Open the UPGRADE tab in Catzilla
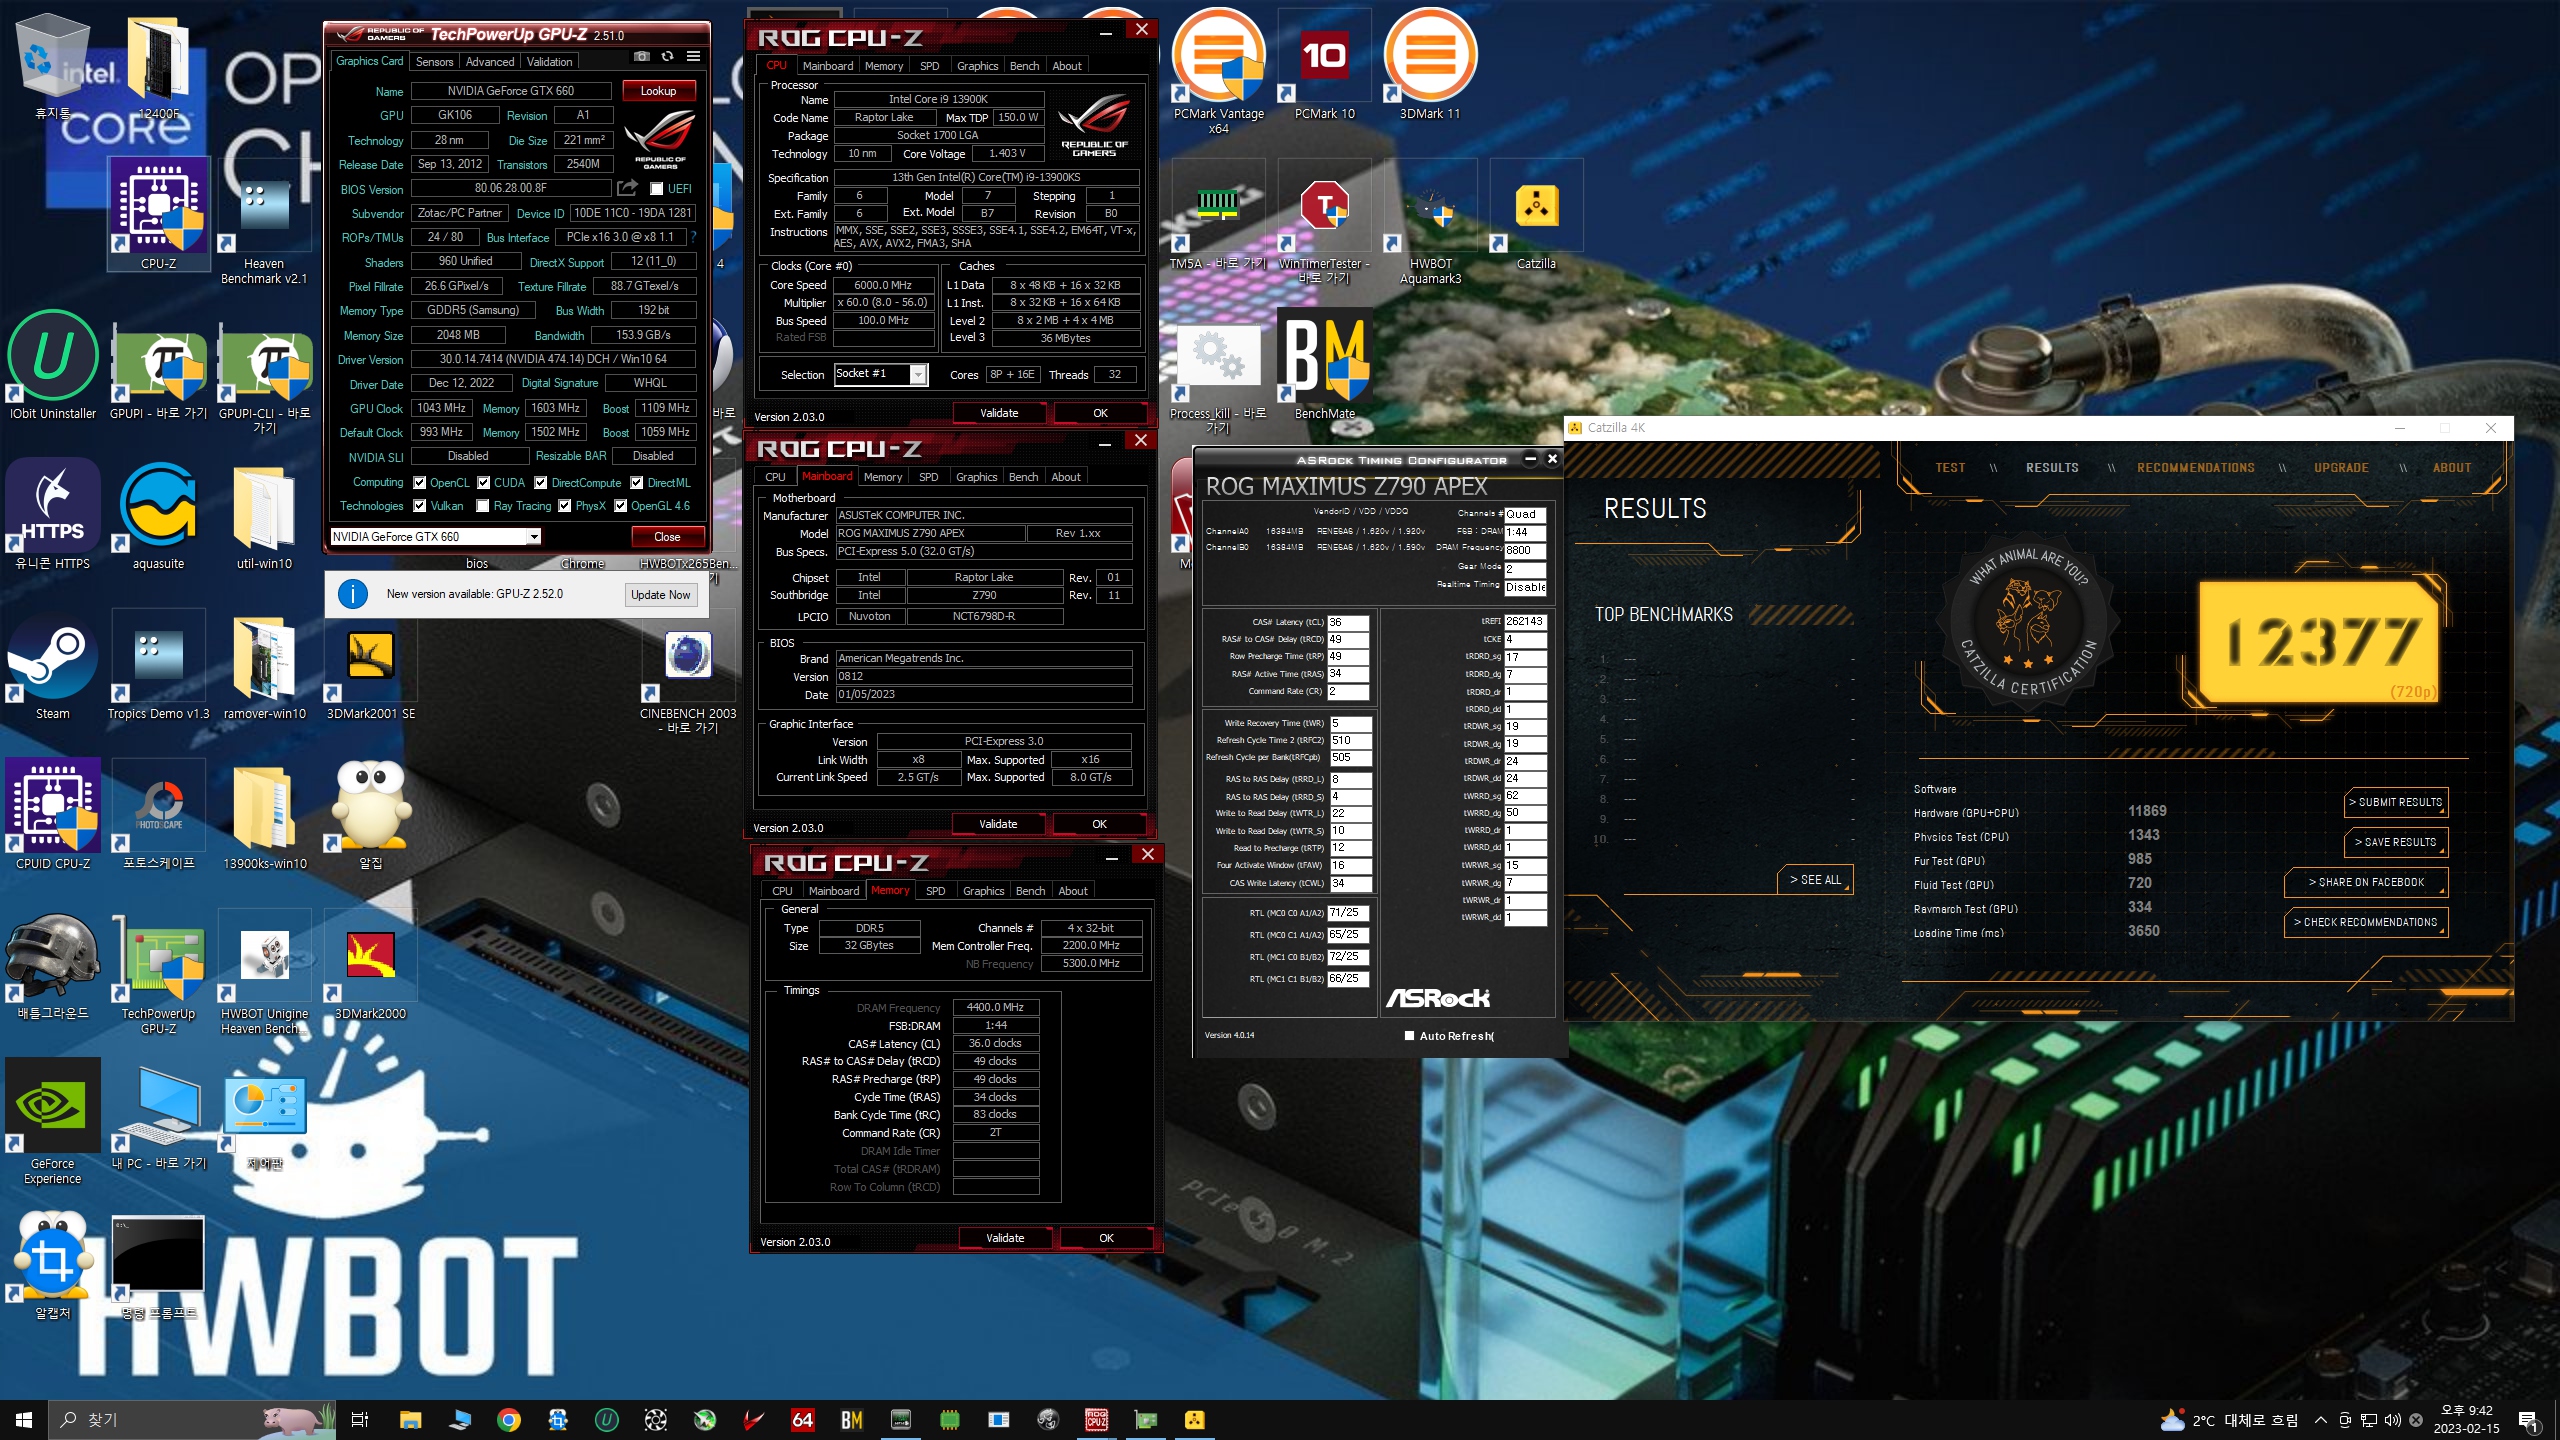 point(2341,468)
